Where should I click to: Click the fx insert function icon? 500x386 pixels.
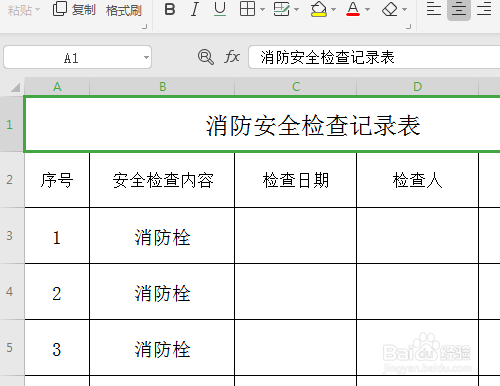click(x=232, y=57)
